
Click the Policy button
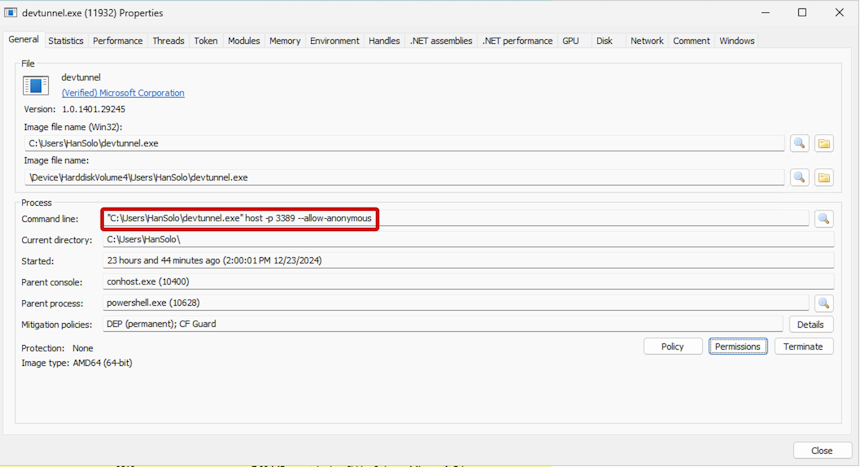click(672, 346)
